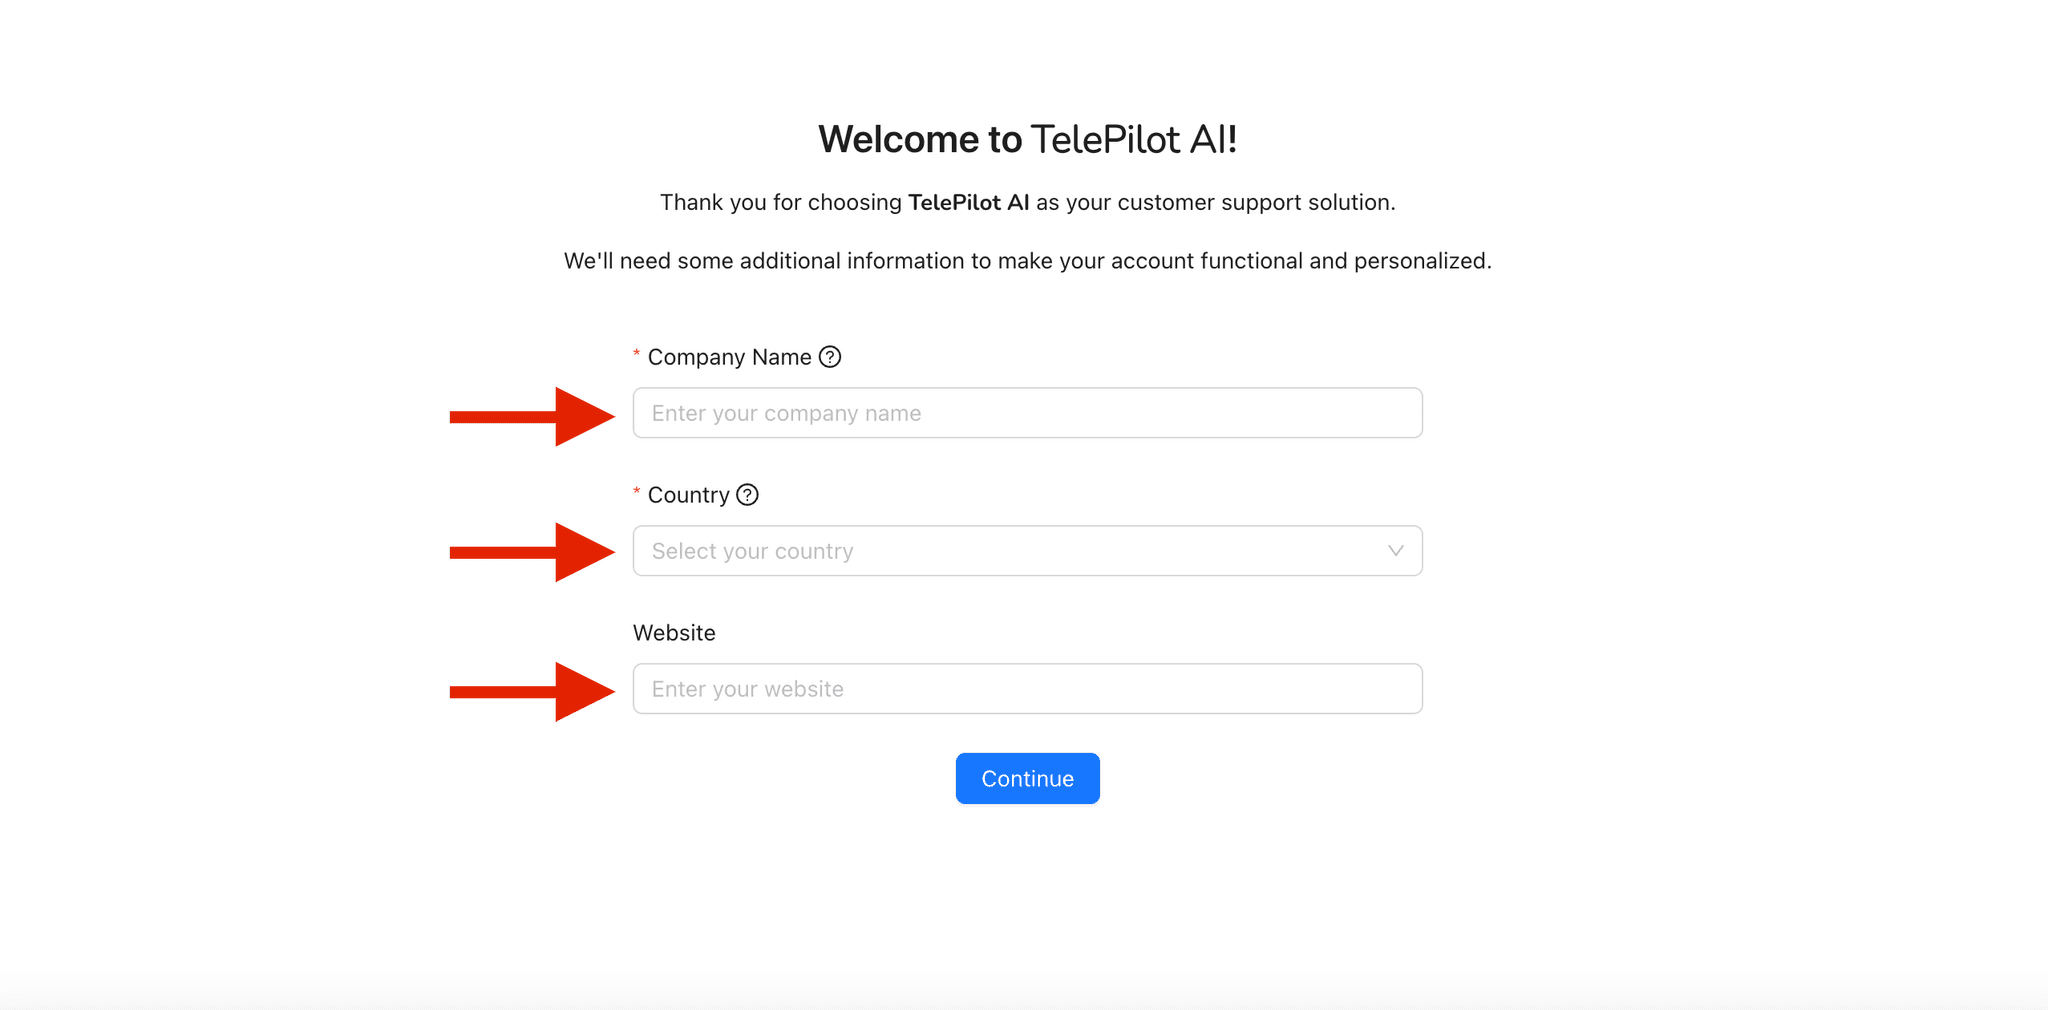The width and height of the screenshot is (2048, 1010).
Task: Focus the "Enter your company name" field
Action: click(1027, 413)
